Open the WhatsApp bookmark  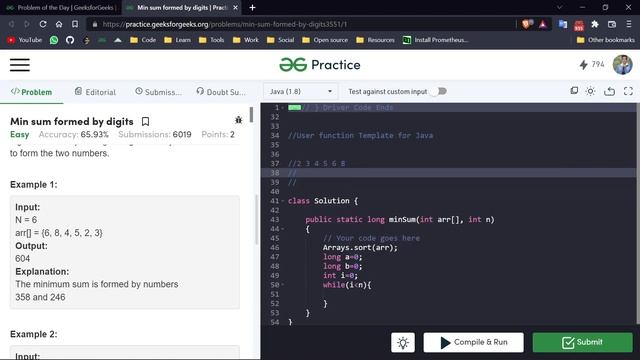coord(54,40)
